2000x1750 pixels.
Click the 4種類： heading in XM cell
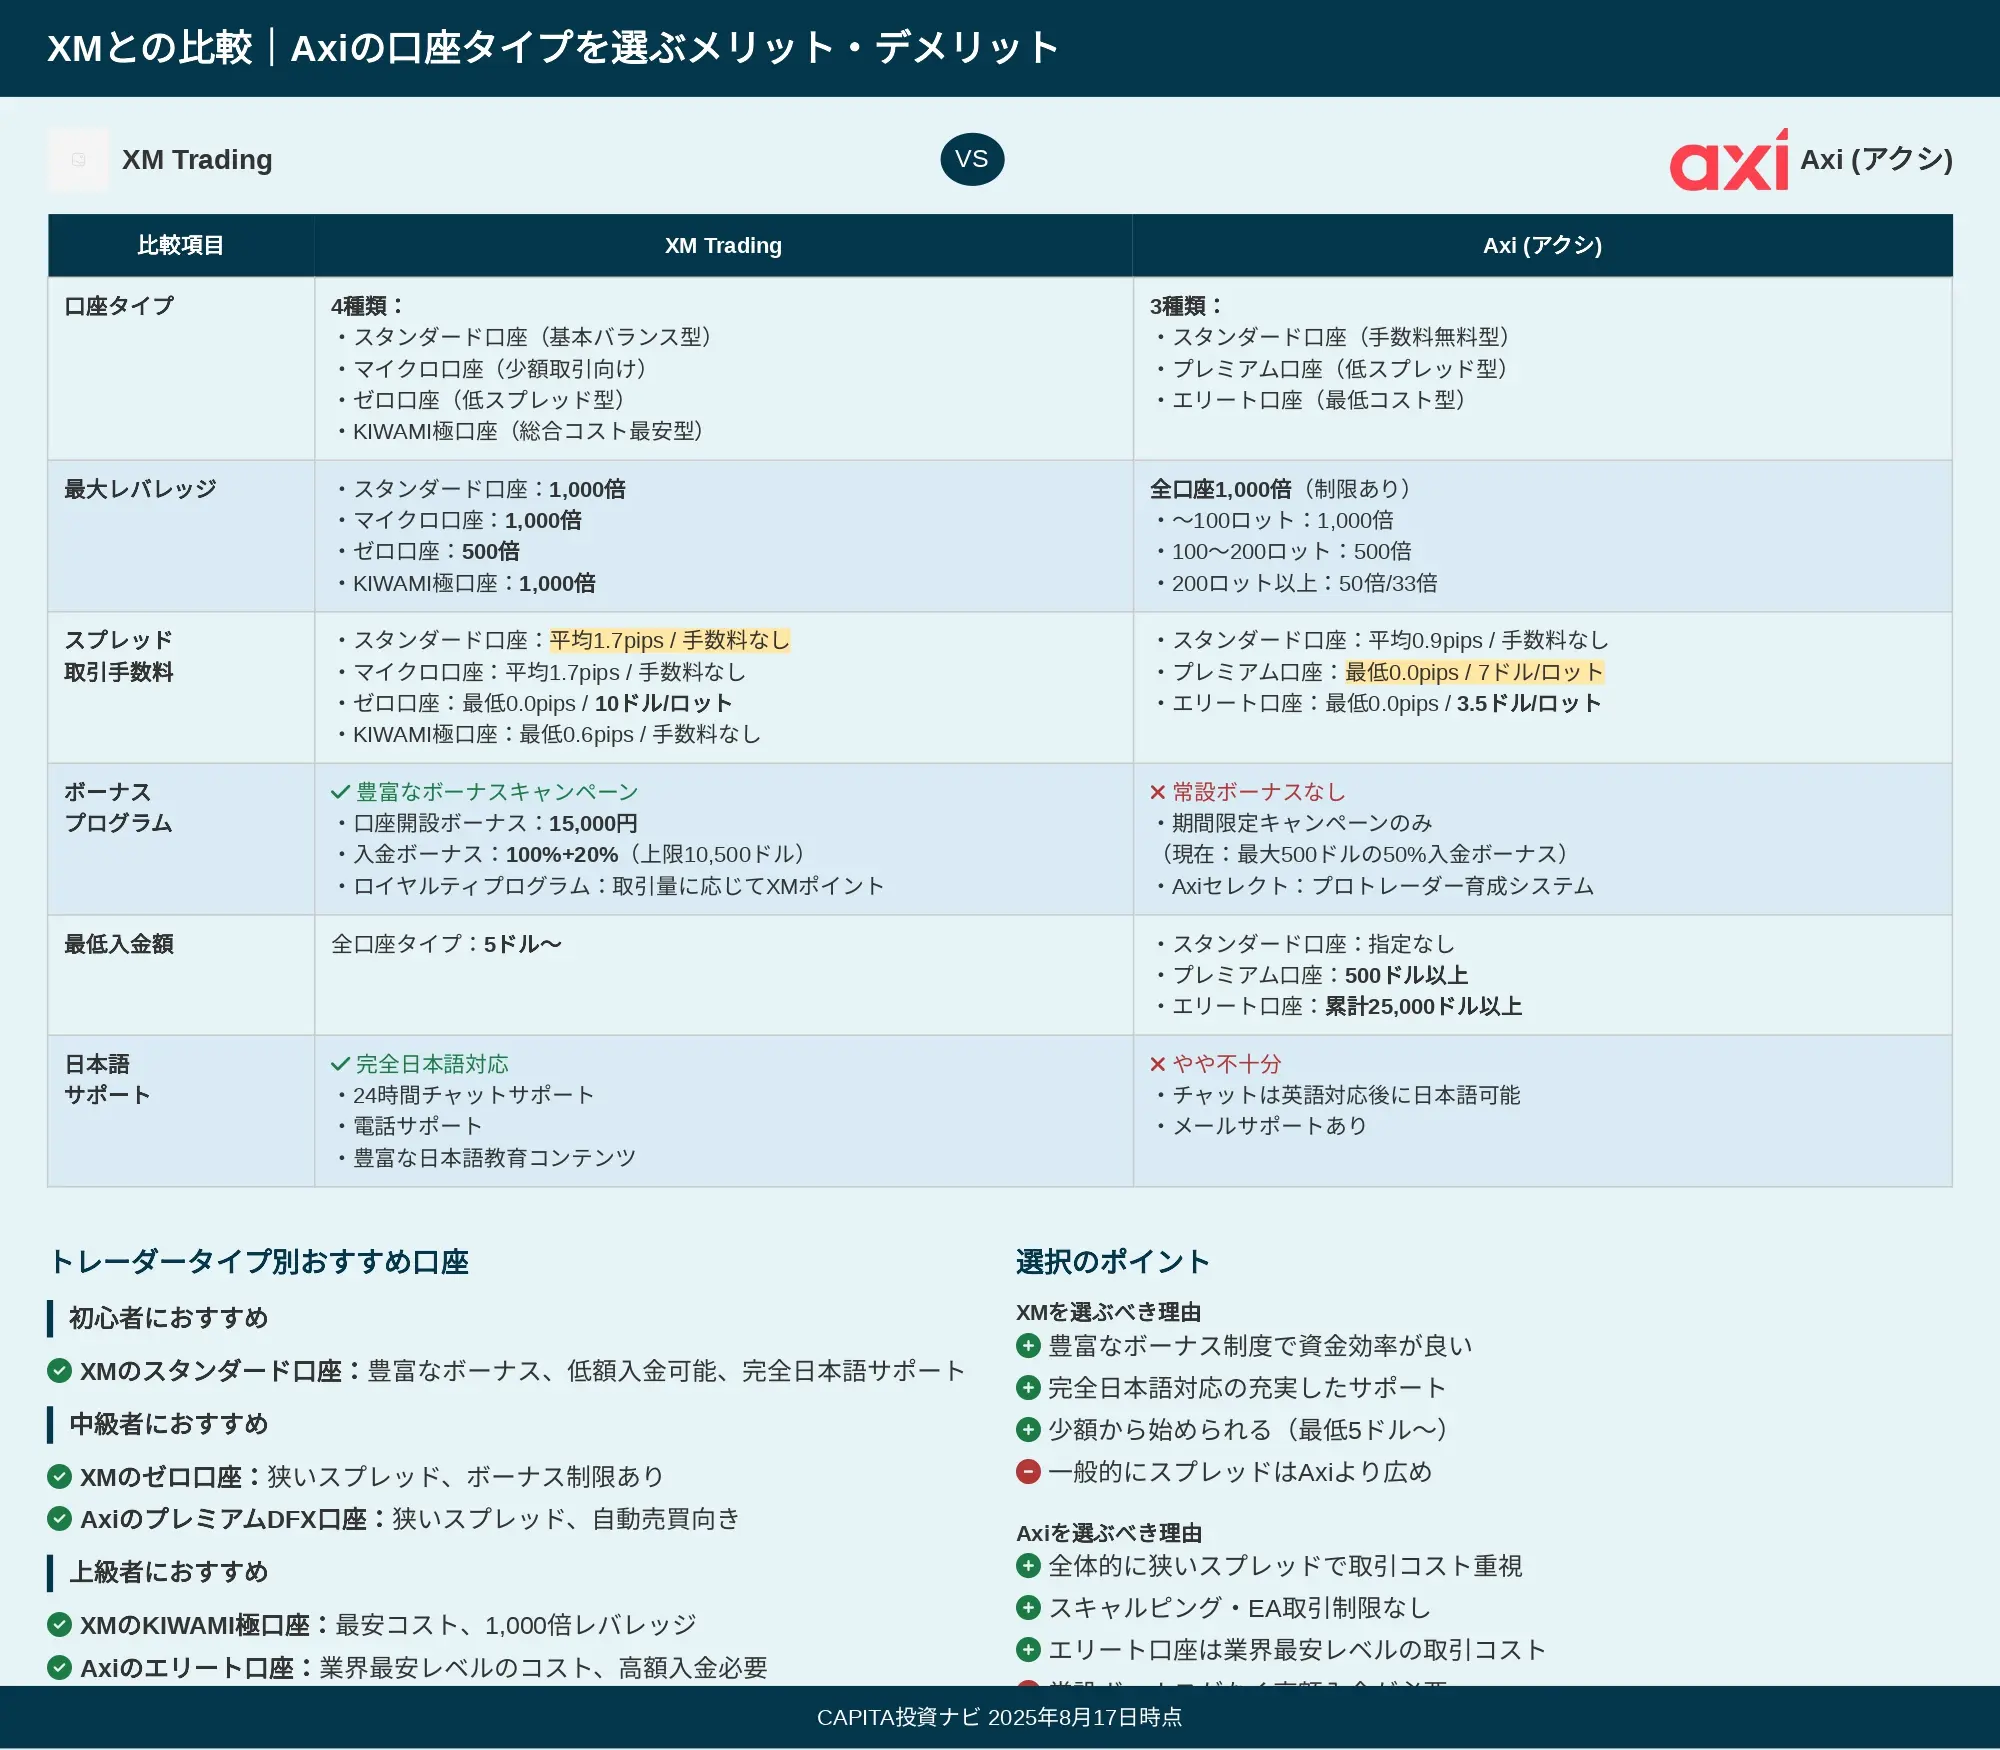coord(367,306)
